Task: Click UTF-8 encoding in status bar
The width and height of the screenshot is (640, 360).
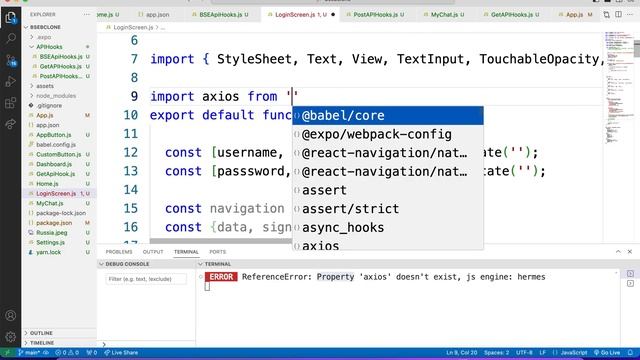Action: (524, 353)
